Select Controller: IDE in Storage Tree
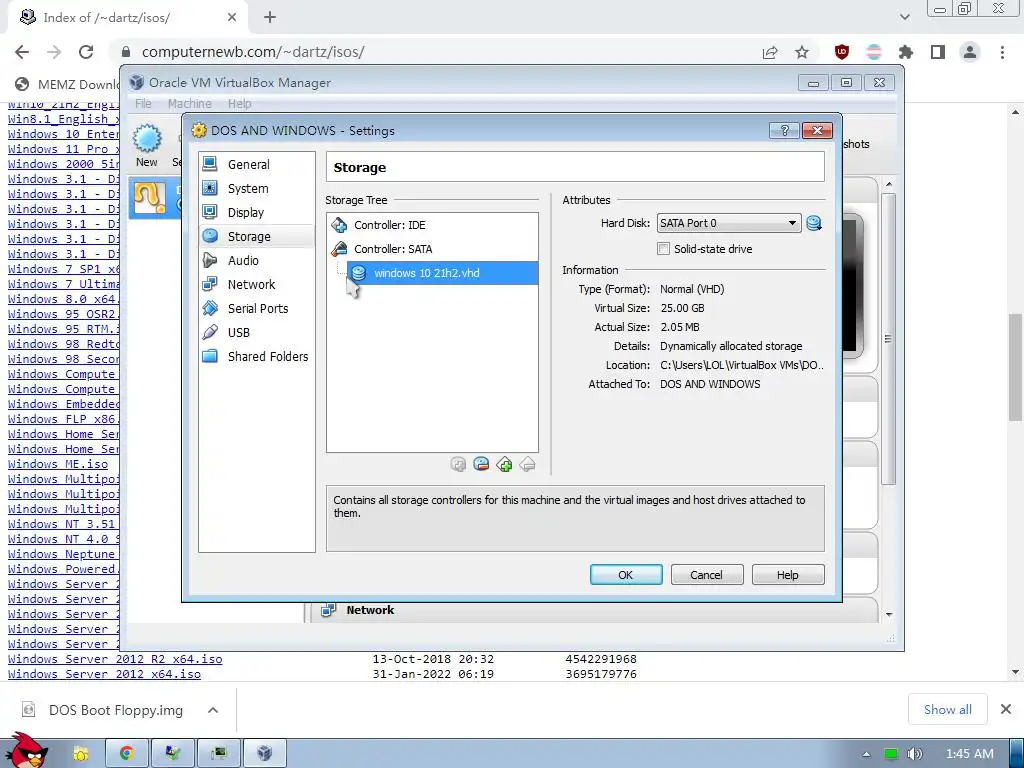Image resolution: width=1024 pixels, height=768 pixels. click(x=432, y=225)
